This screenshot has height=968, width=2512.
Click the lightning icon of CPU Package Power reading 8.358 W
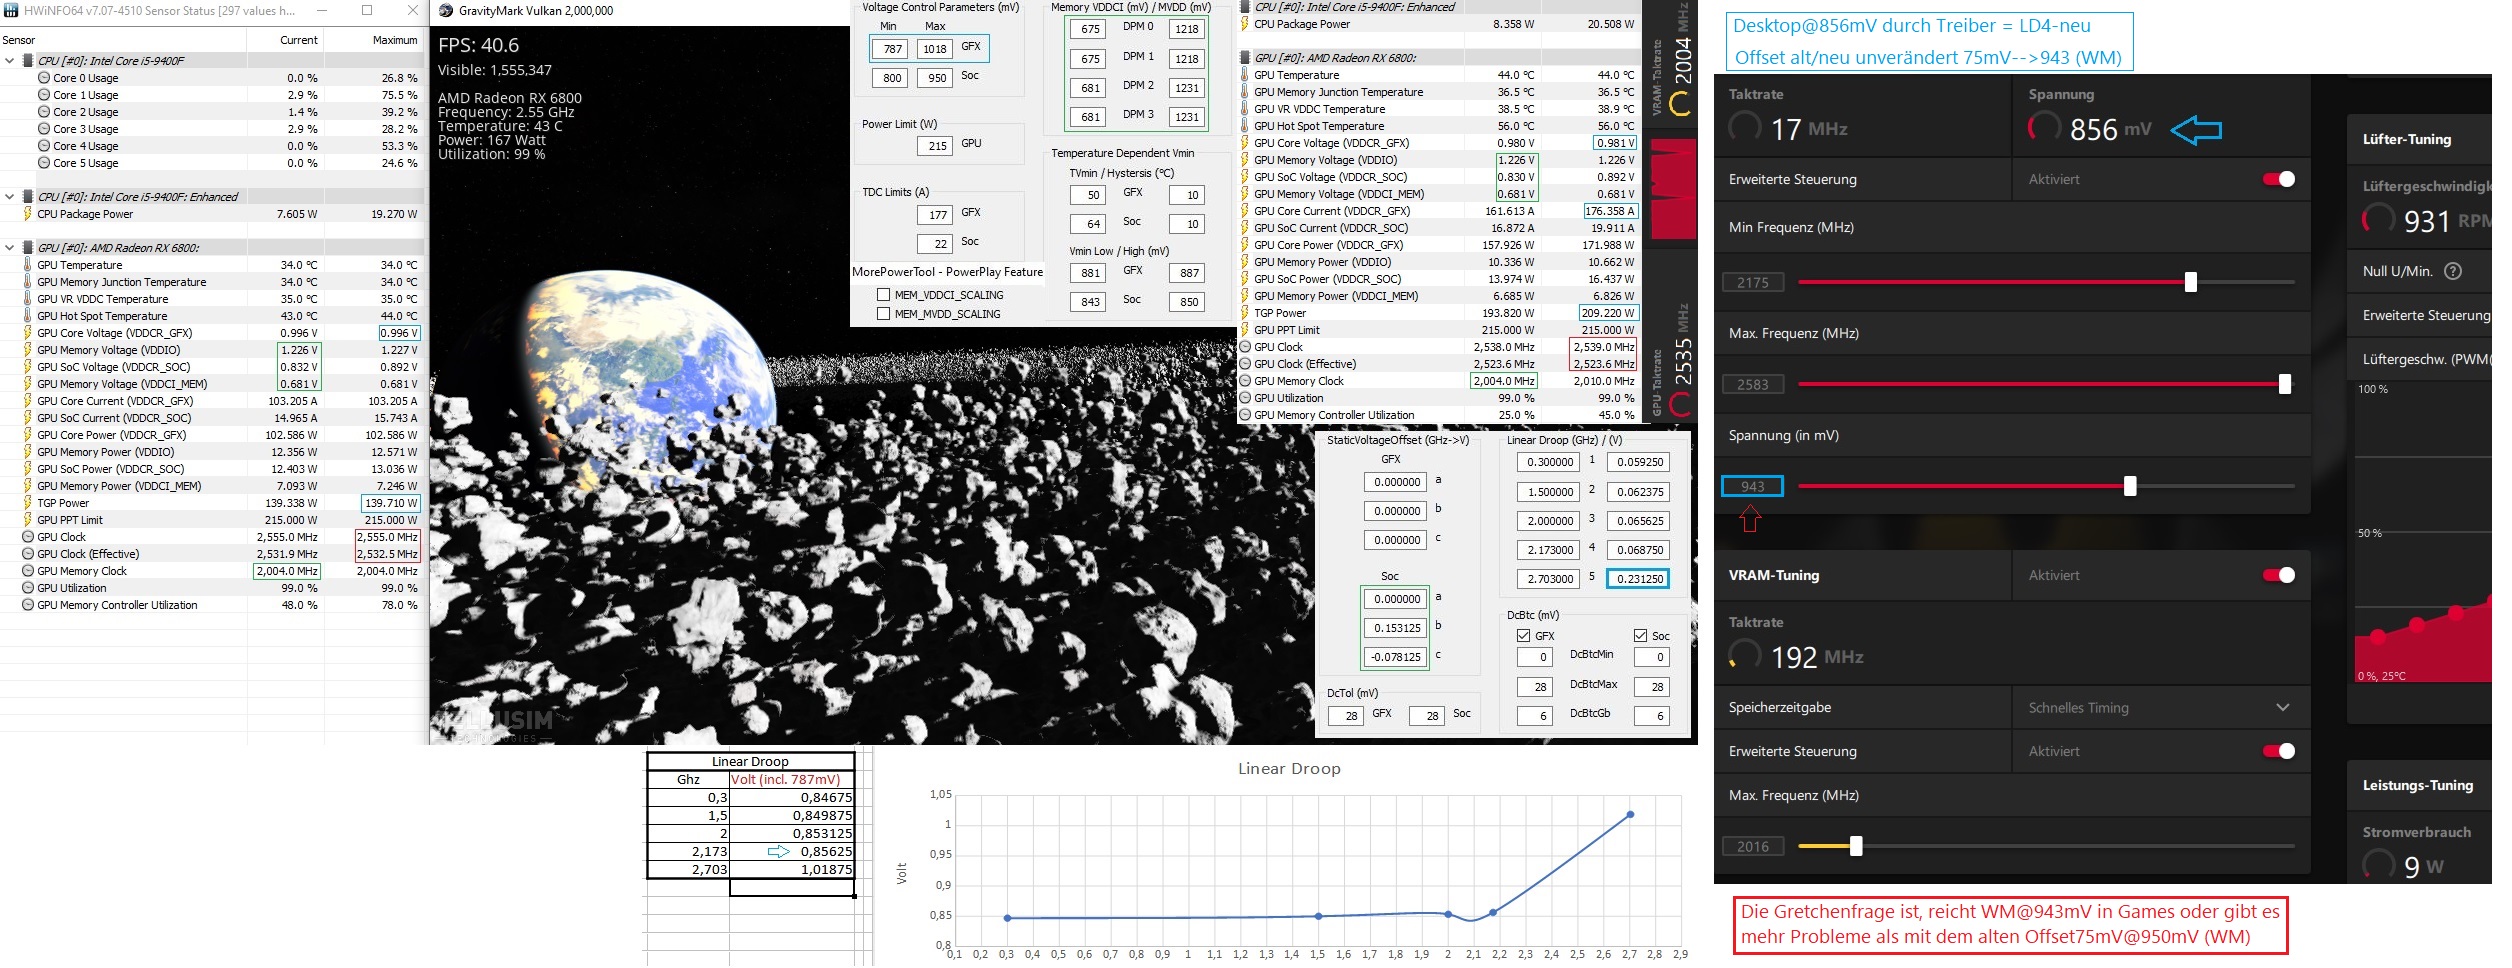coord(1245,24)
